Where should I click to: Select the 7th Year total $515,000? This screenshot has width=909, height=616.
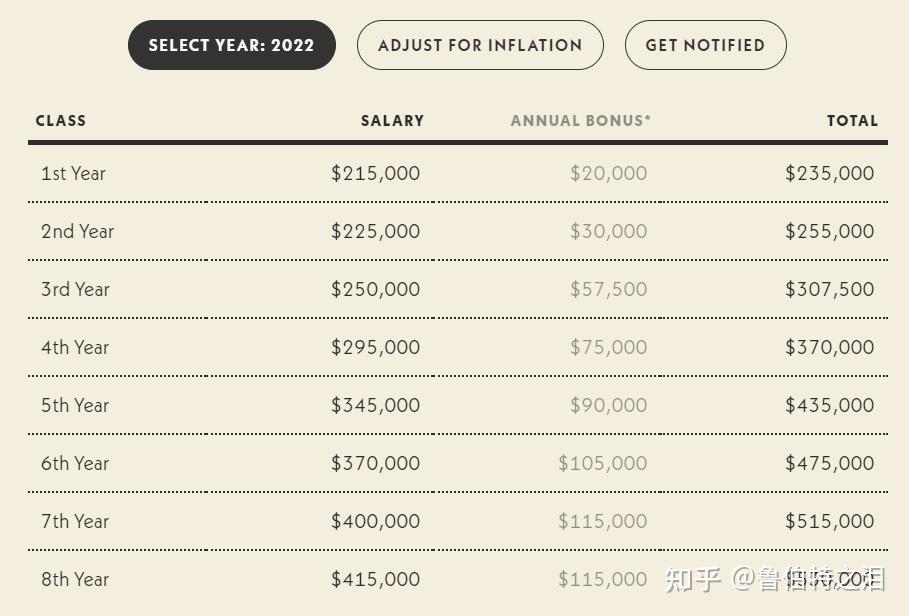click(x=829, y=521)
